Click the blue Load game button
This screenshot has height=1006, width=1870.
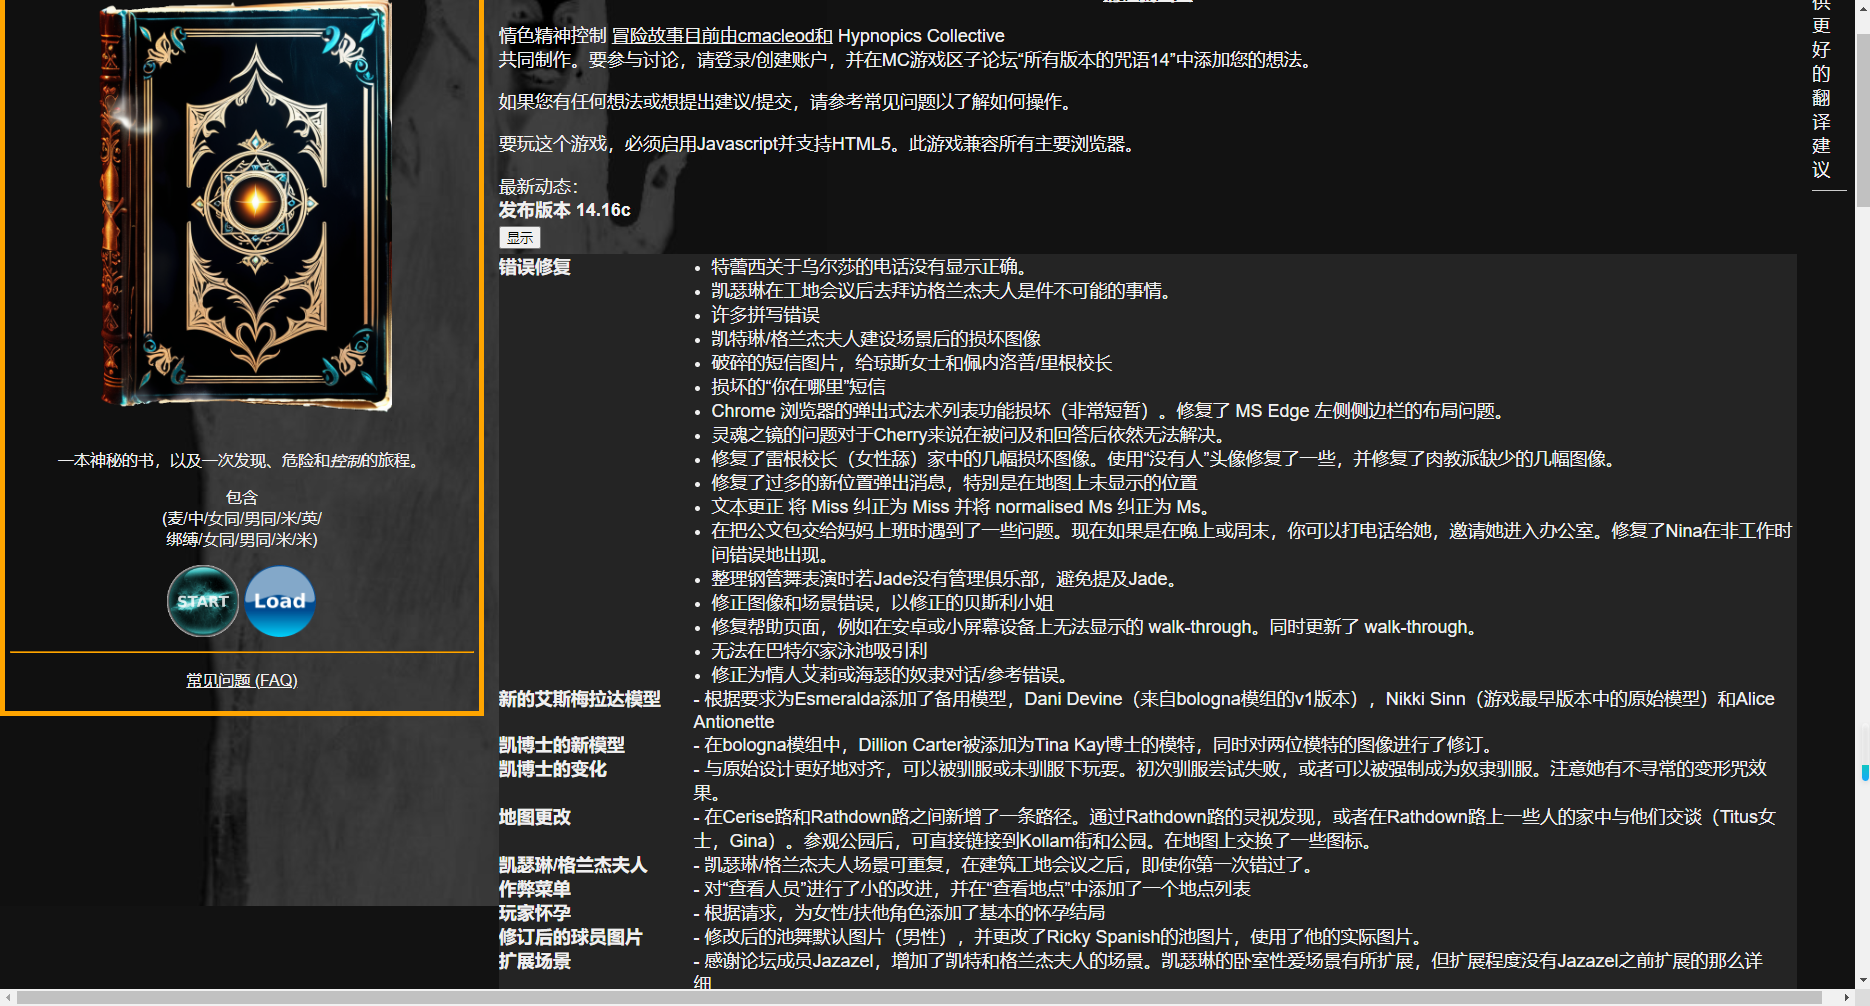pyautogui.click(x=280, y=601)
